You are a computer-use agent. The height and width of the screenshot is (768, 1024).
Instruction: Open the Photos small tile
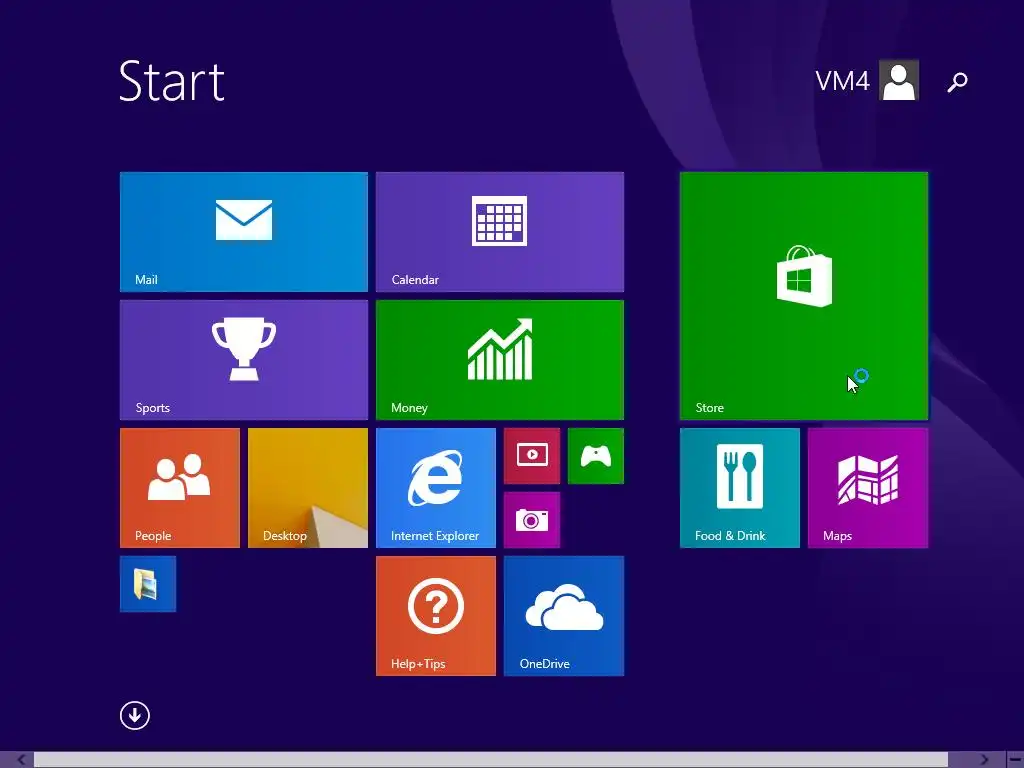click(148, 584)
